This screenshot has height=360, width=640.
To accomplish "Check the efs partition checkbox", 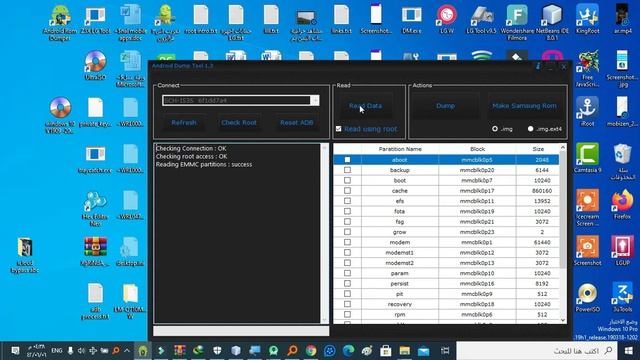I will coord(347,201).
